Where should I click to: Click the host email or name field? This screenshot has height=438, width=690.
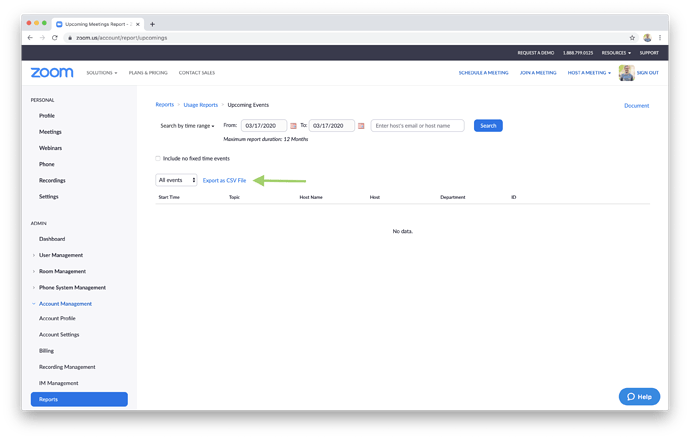[x=417, y=126]
